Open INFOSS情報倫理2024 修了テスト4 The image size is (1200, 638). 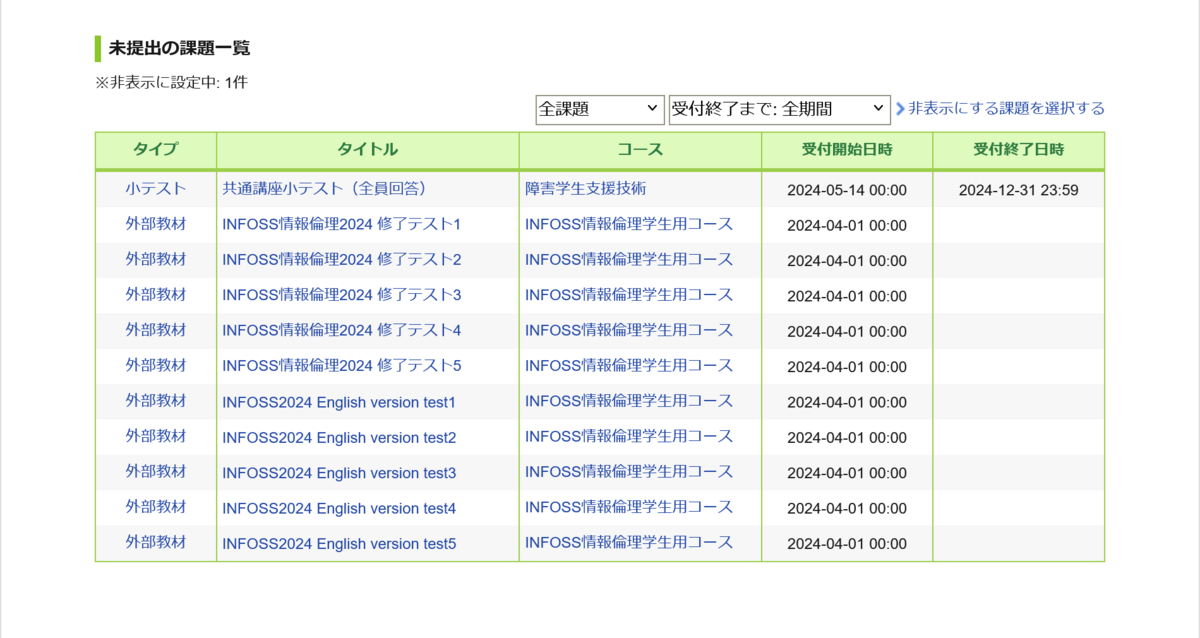(x=342, y=330)
